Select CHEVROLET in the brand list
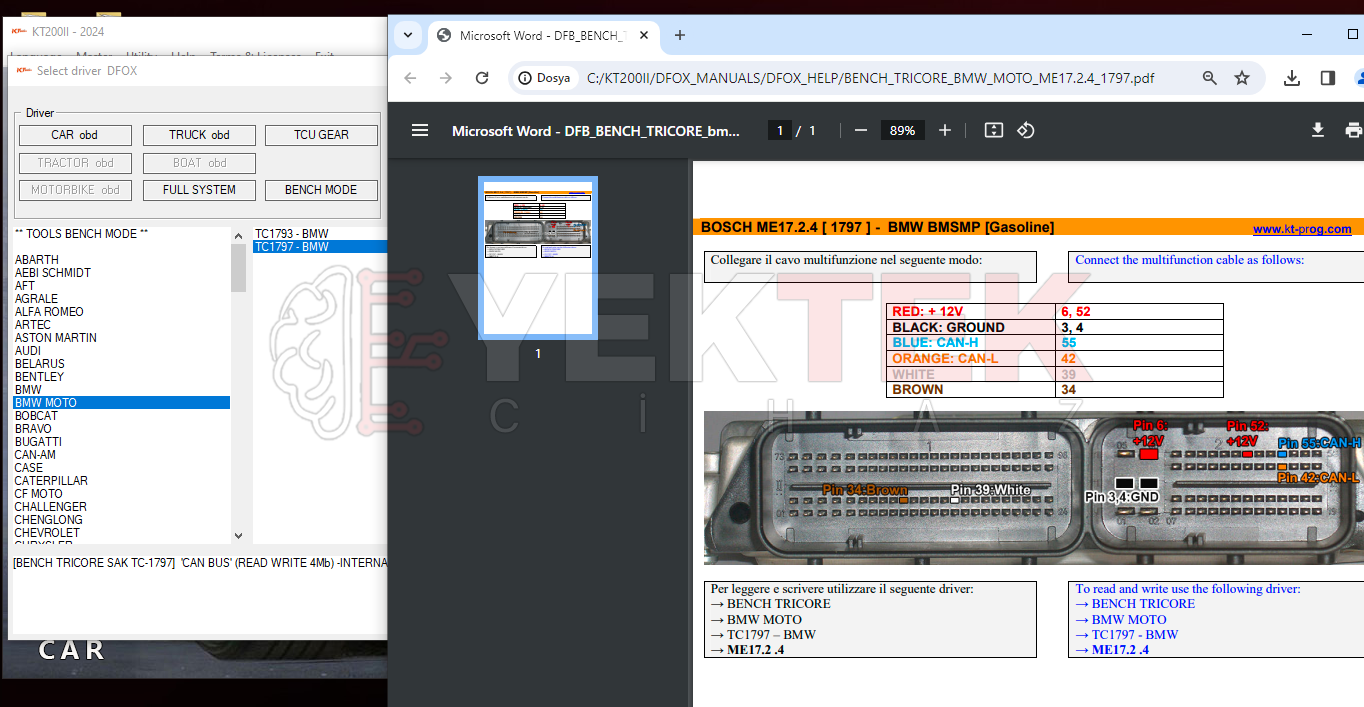Viewport: 1364px width, 707px height. [x=121, y=533]
